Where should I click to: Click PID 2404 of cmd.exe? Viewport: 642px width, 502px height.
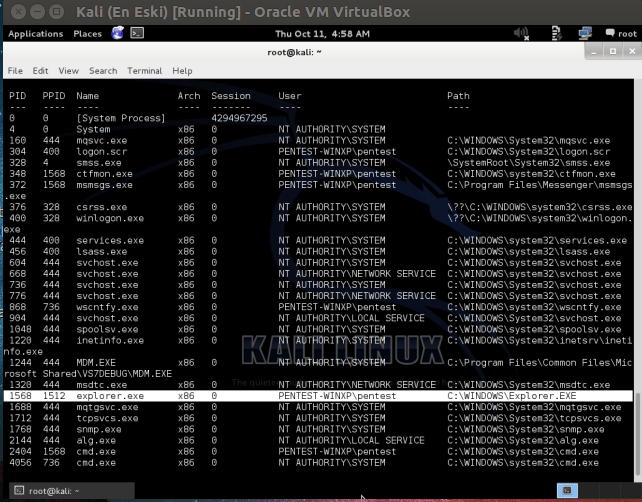point(20,451)
